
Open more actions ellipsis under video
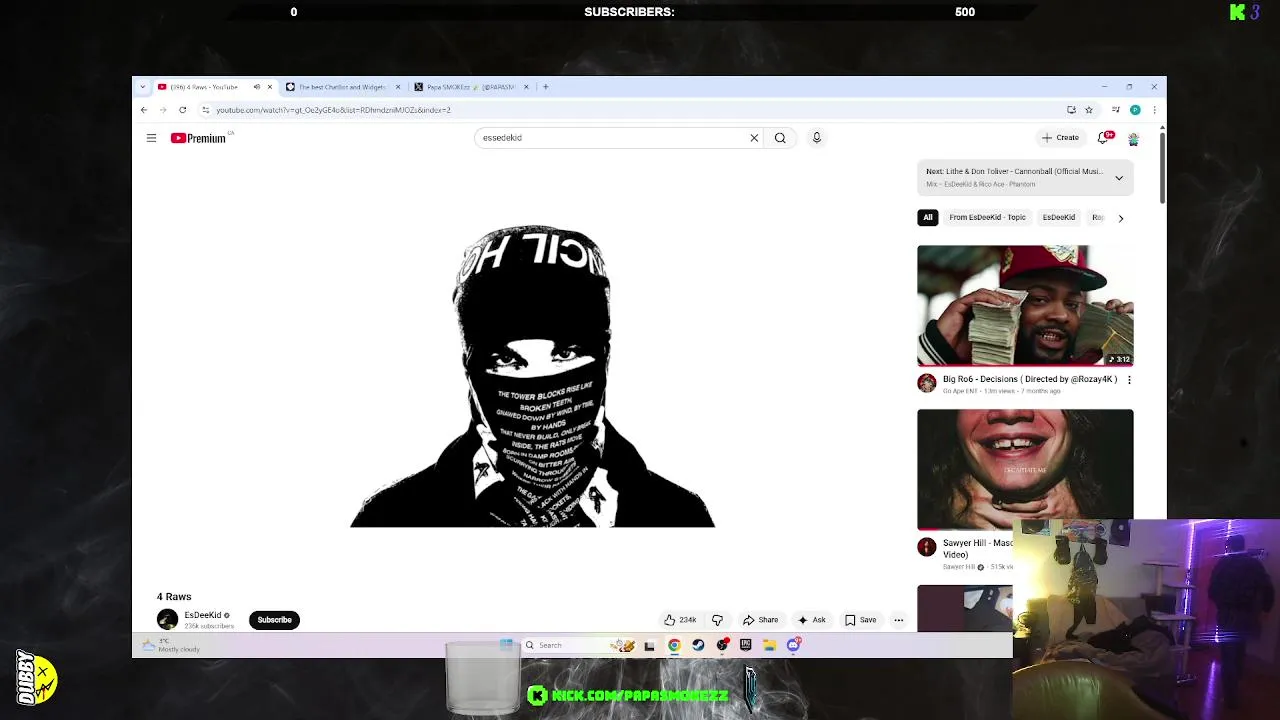[x=898, y=620]
